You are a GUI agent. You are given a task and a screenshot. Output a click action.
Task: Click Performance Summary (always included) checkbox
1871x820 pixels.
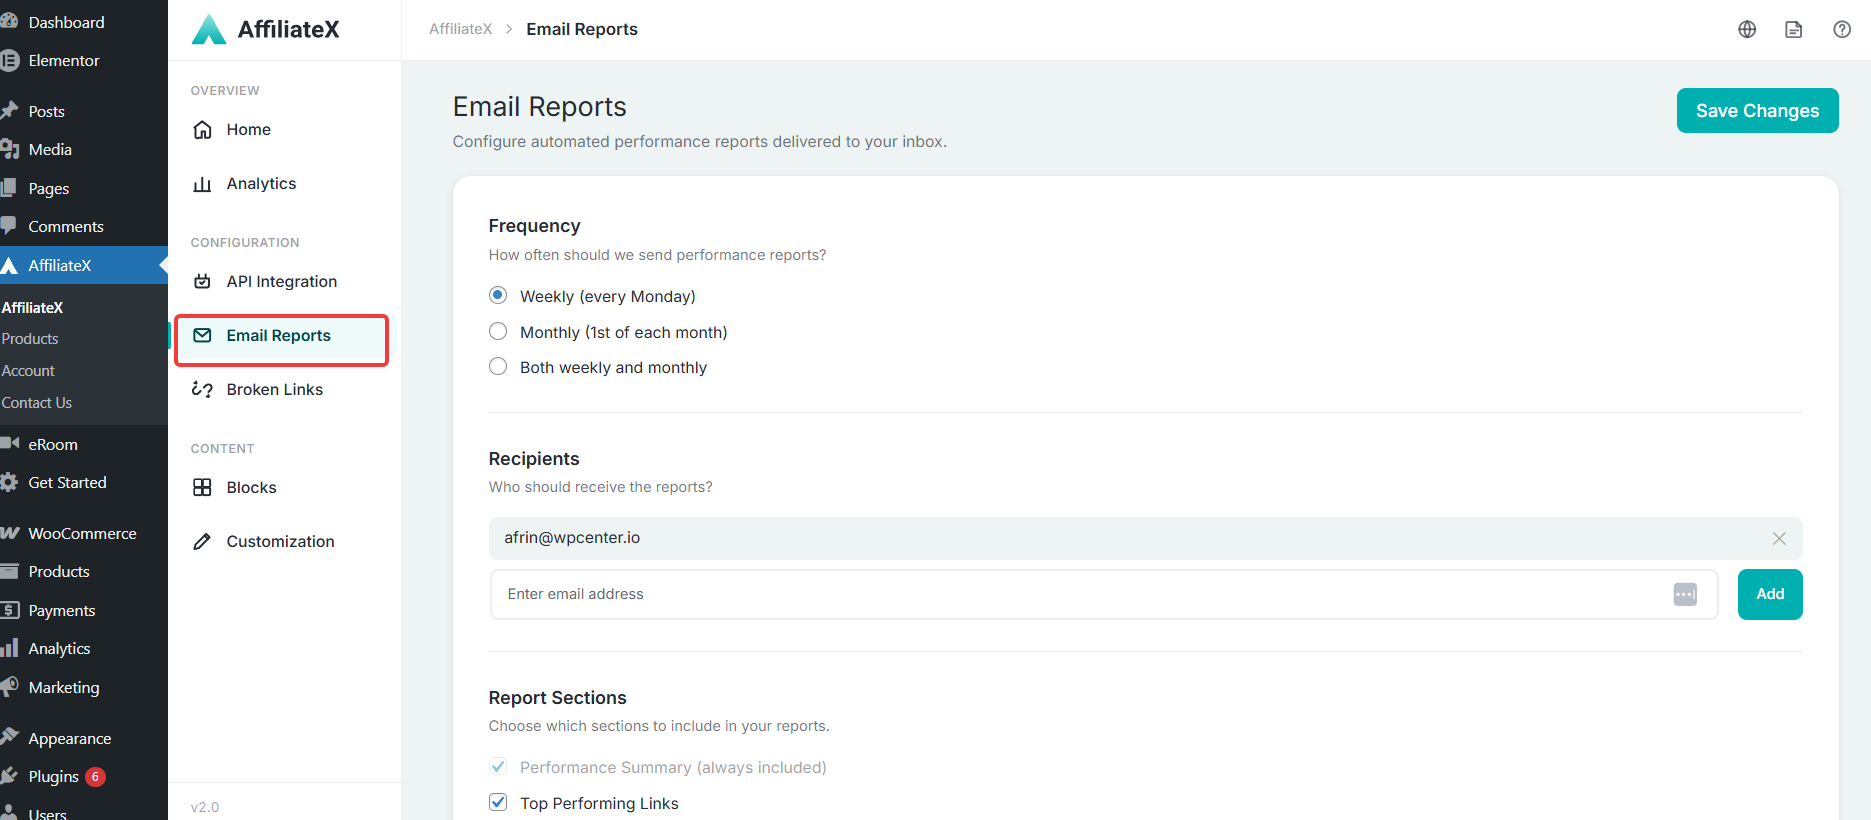pos(498,766)
